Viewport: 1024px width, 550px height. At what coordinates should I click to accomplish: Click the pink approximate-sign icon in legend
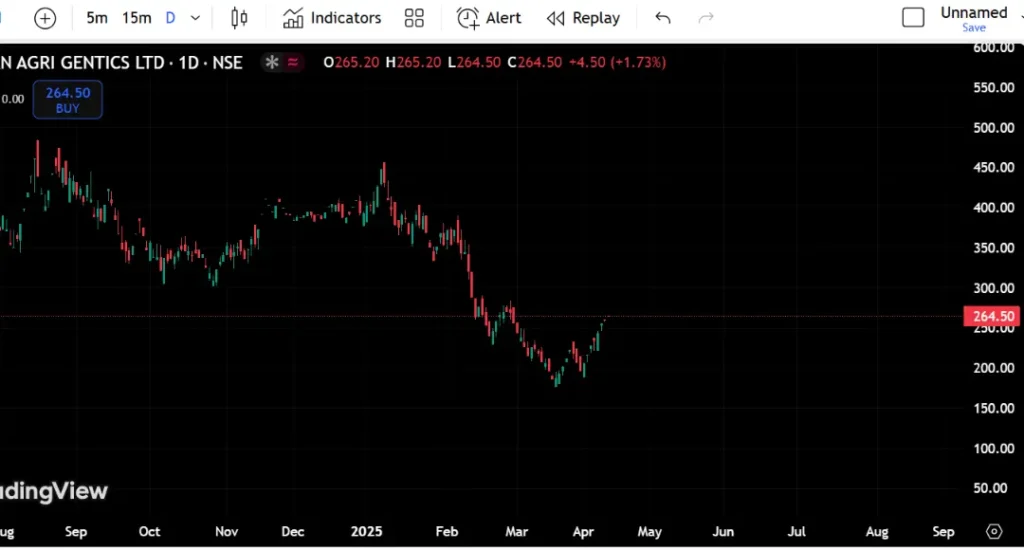pos(293,62)
